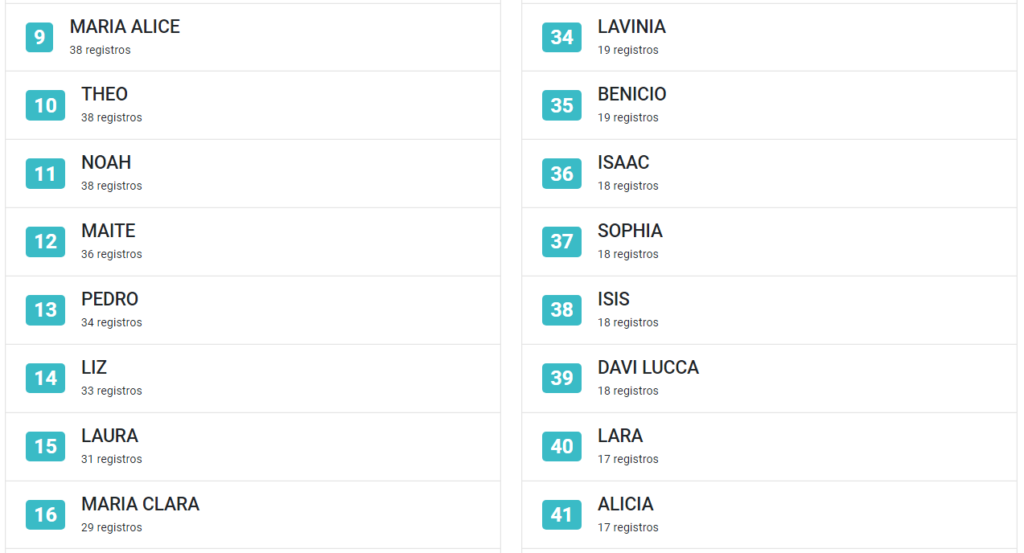Image resolution: width=1024 pixels, height=553 pixels.
Task: Click the SOPHIA name entry
Action: click(630, 230)
